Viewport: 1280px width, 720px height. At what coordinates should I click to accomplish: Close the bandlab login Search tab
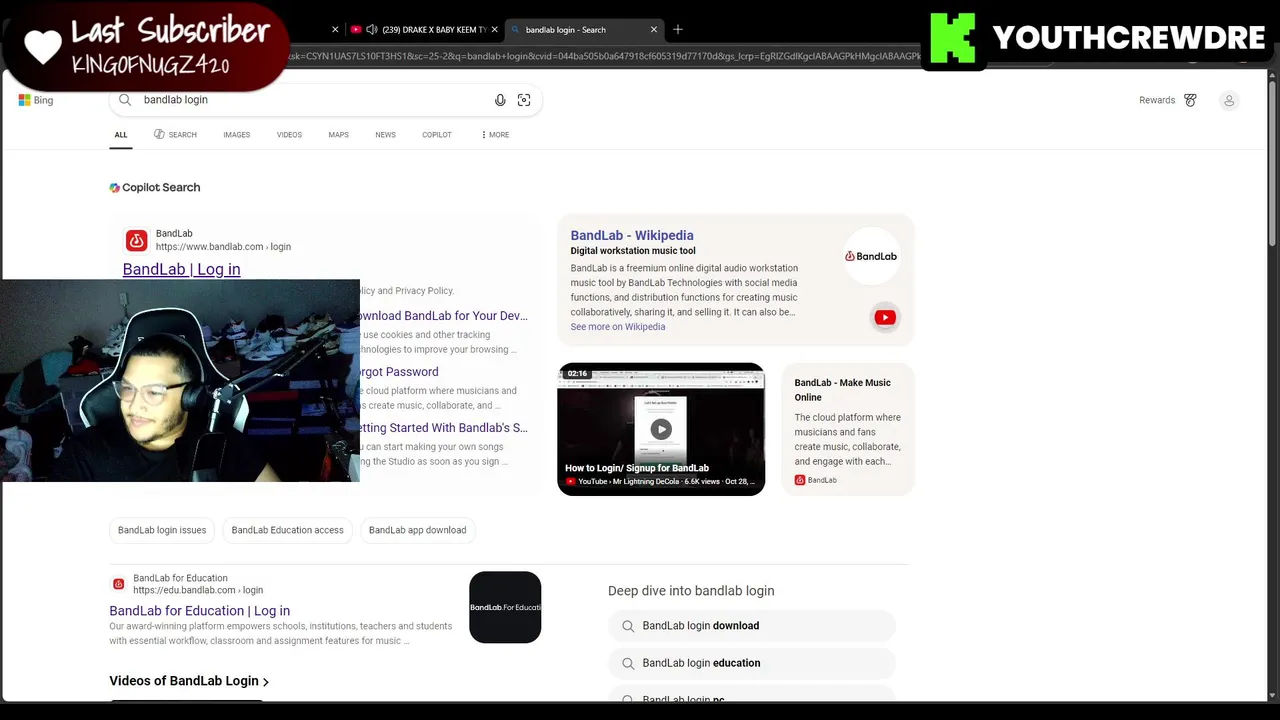click(654, 30)
